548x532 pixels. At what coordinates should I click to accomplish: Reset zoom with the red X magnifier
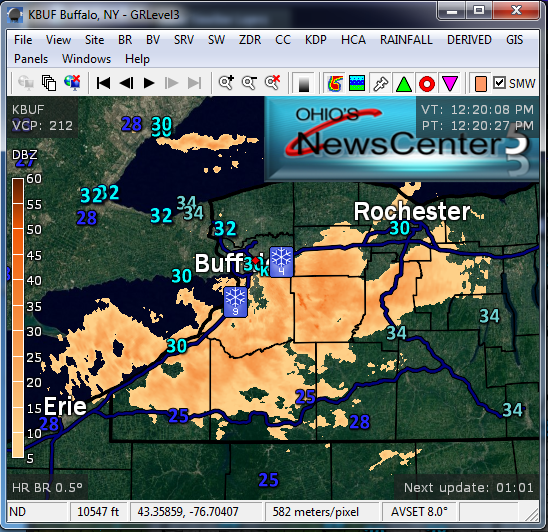pos(273,83)
